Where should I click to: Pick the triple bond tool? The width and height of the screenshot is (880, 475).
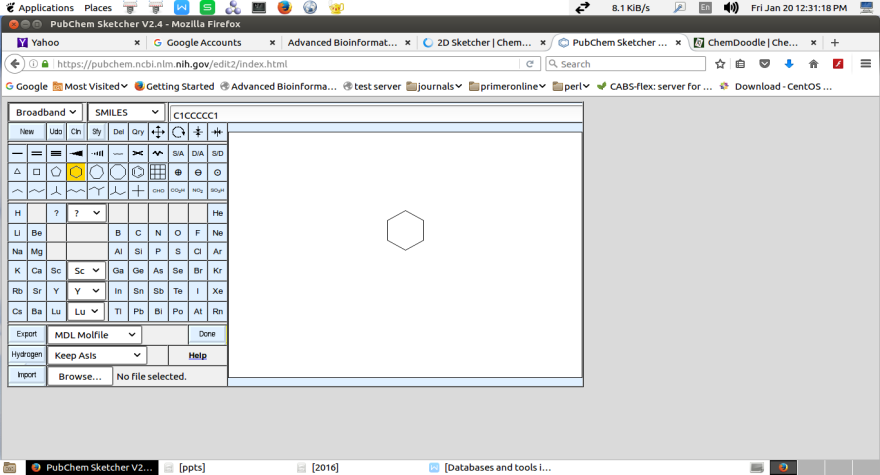(x=57, y=153)
